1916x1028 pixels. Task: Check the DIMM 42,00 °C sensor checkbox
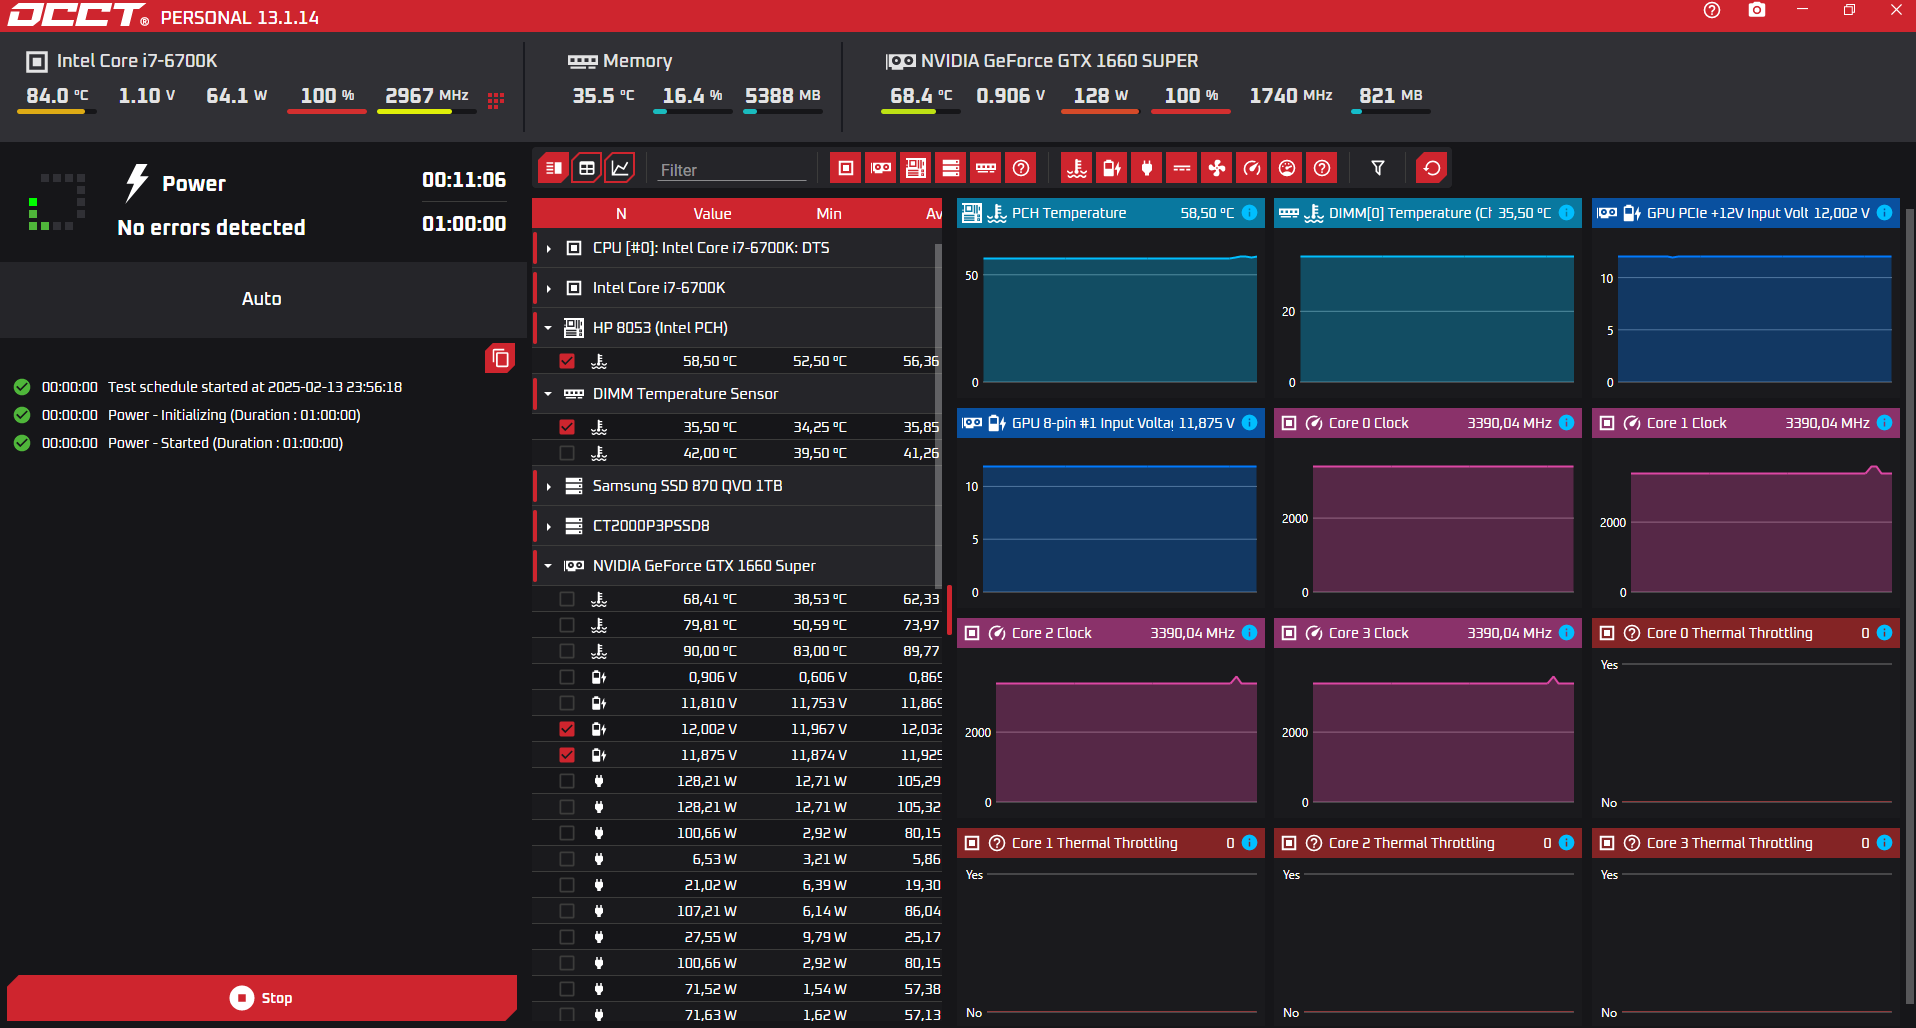[567, 453]
